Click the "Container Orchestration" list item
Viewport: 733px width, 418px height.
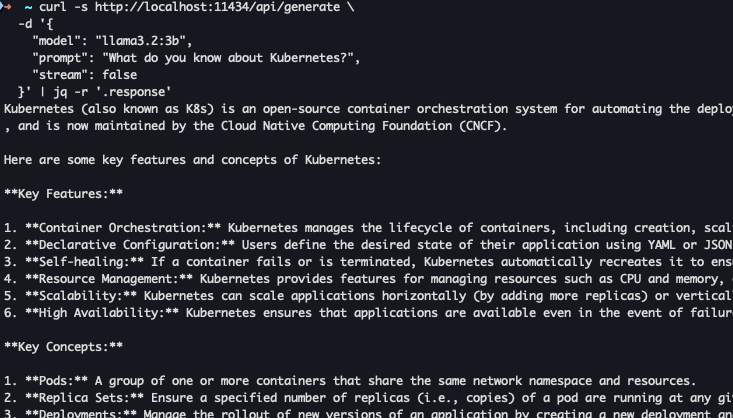368,228
